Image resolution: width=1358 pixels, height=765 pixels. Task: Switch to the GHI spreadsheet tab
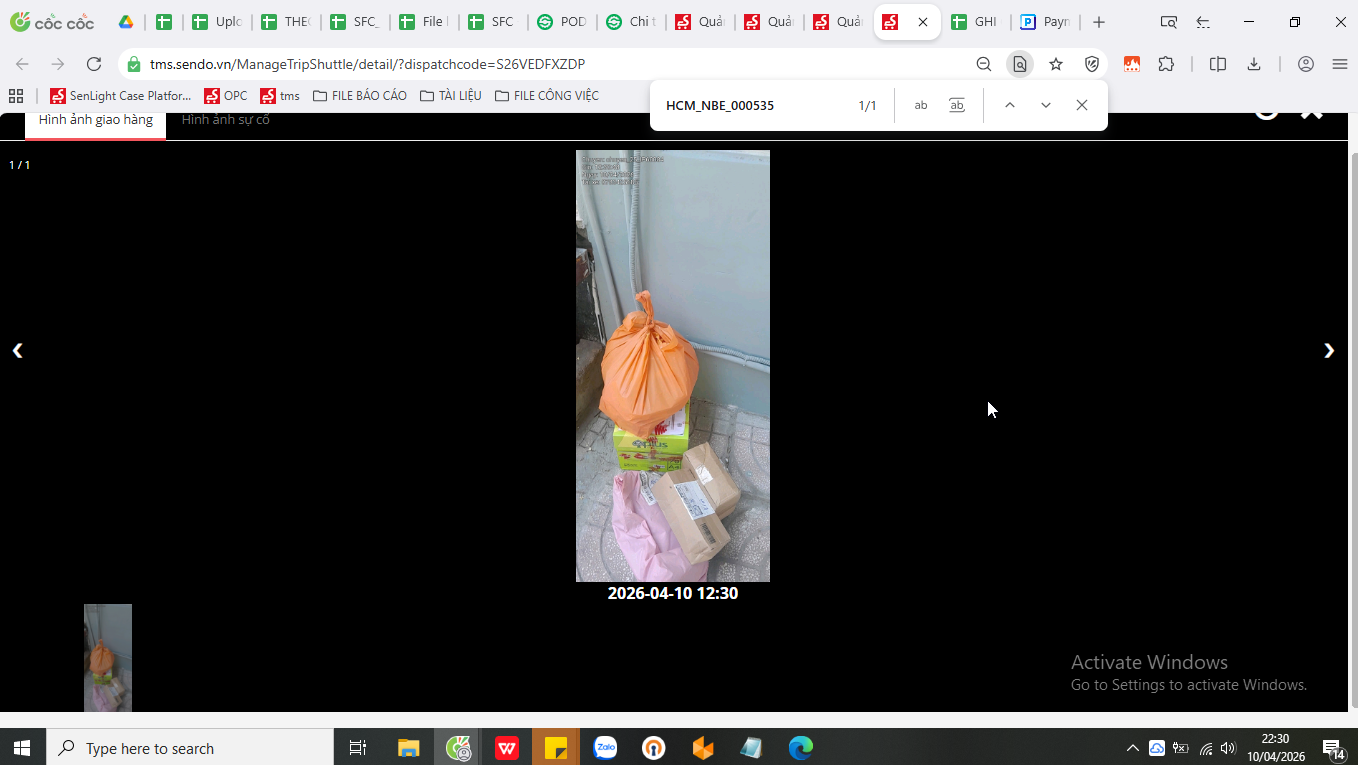point(975,22)
